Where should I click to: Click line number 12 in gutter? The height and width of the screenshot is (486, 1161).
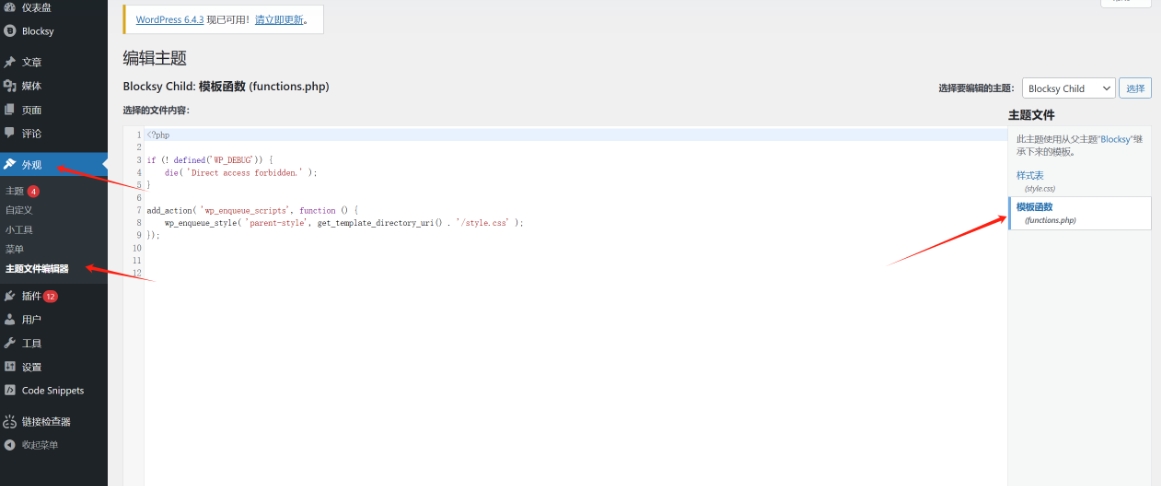pyautogui.click(x=136, y=273)
